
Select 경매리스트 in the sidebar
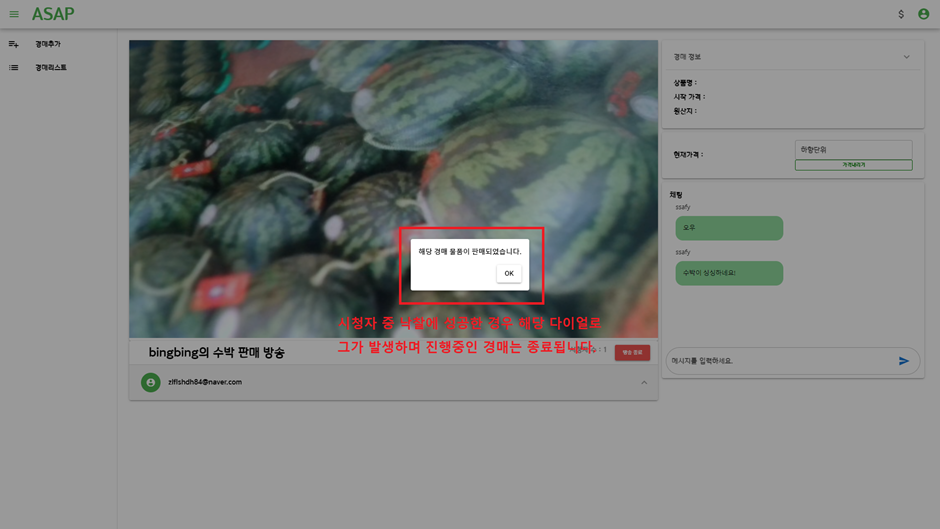click(x=51, y=68)
